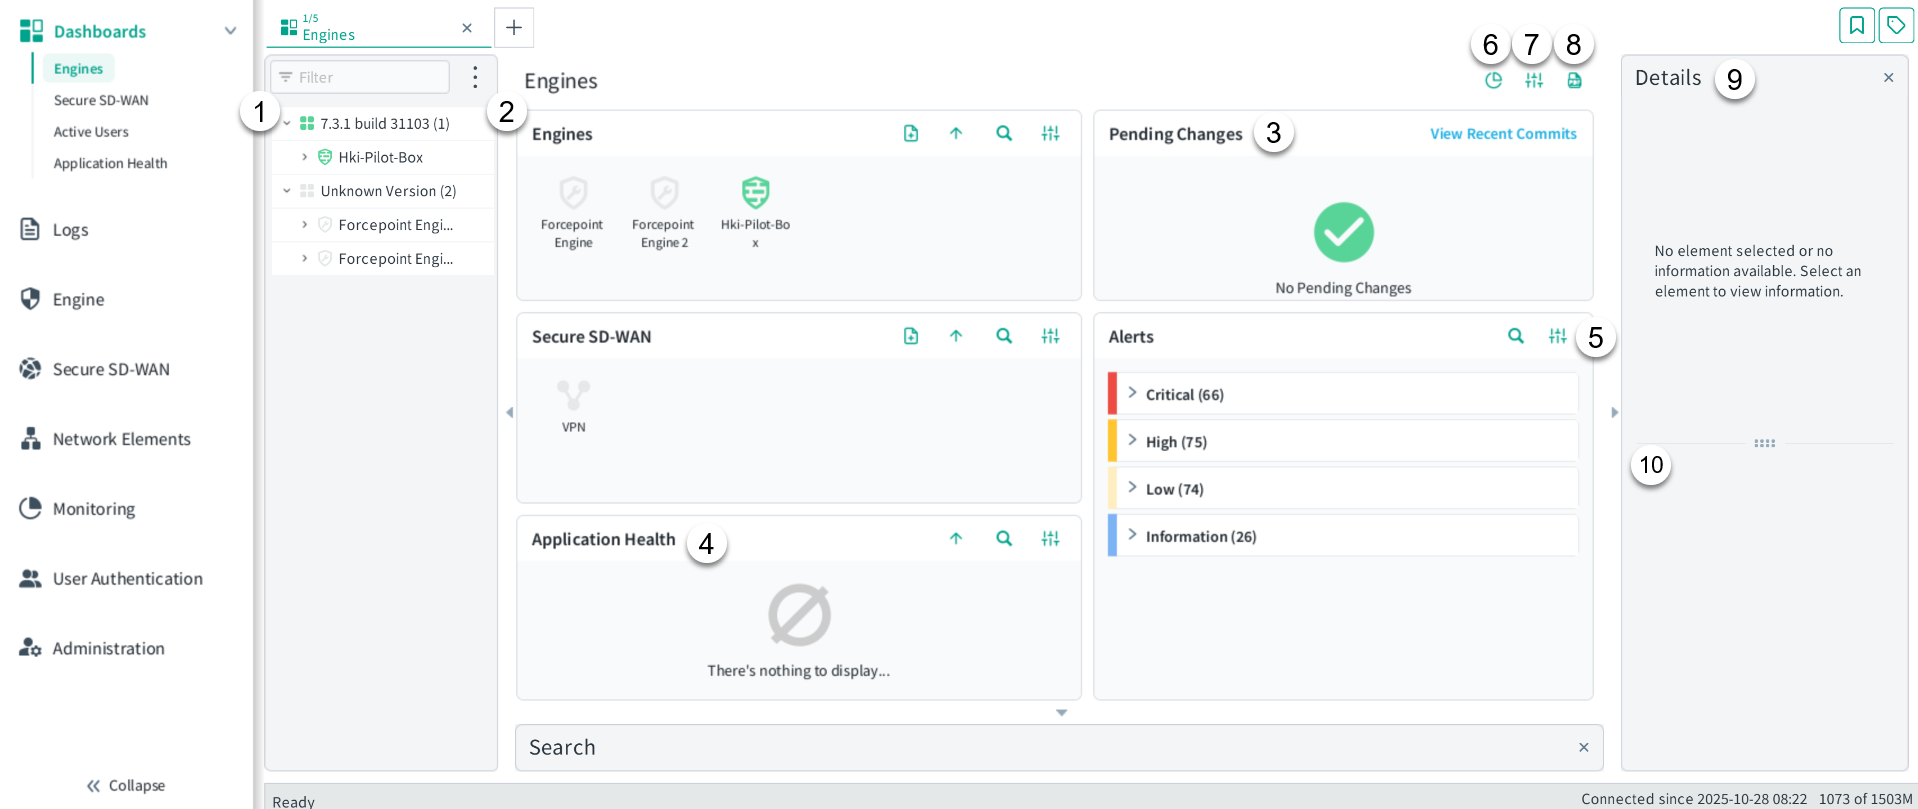This screenshot has width=1918, height=809.
Task: Collapse the Unknown Version group
Action: click(287, 191)
